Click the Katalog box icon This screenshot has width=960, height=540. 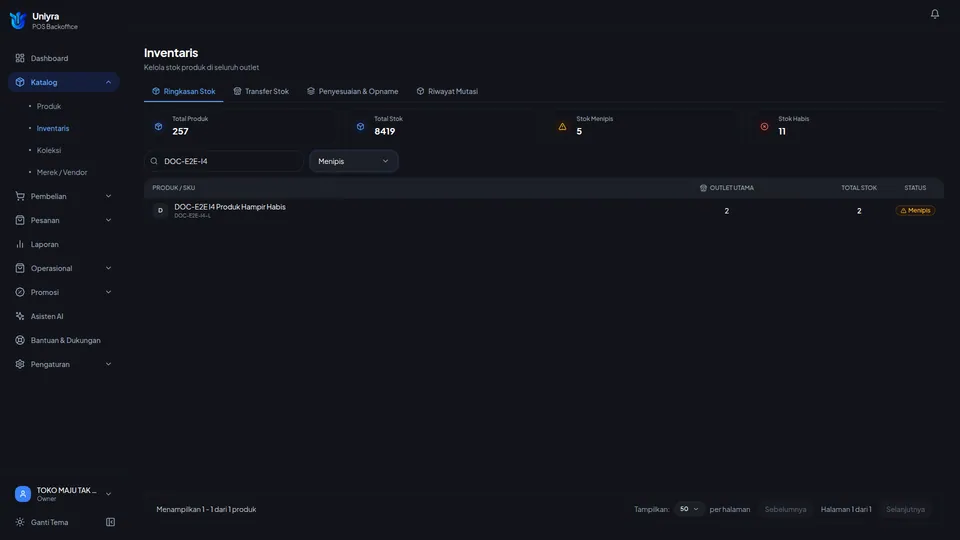[20, 82]
